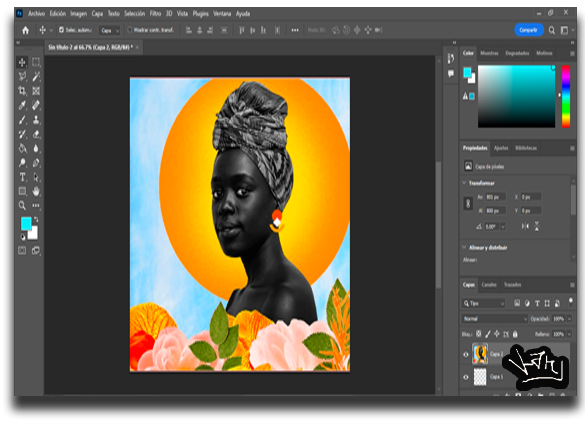
Task: Select the Dodge tool
Action: pyautogui.click(x=22, y=163)
